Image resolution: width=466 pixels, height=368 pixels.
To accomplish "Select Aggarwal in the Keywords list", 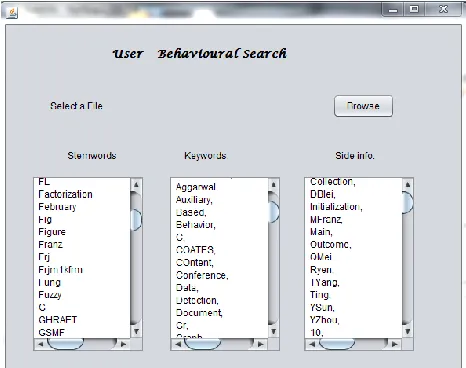I will pos(196,187).
